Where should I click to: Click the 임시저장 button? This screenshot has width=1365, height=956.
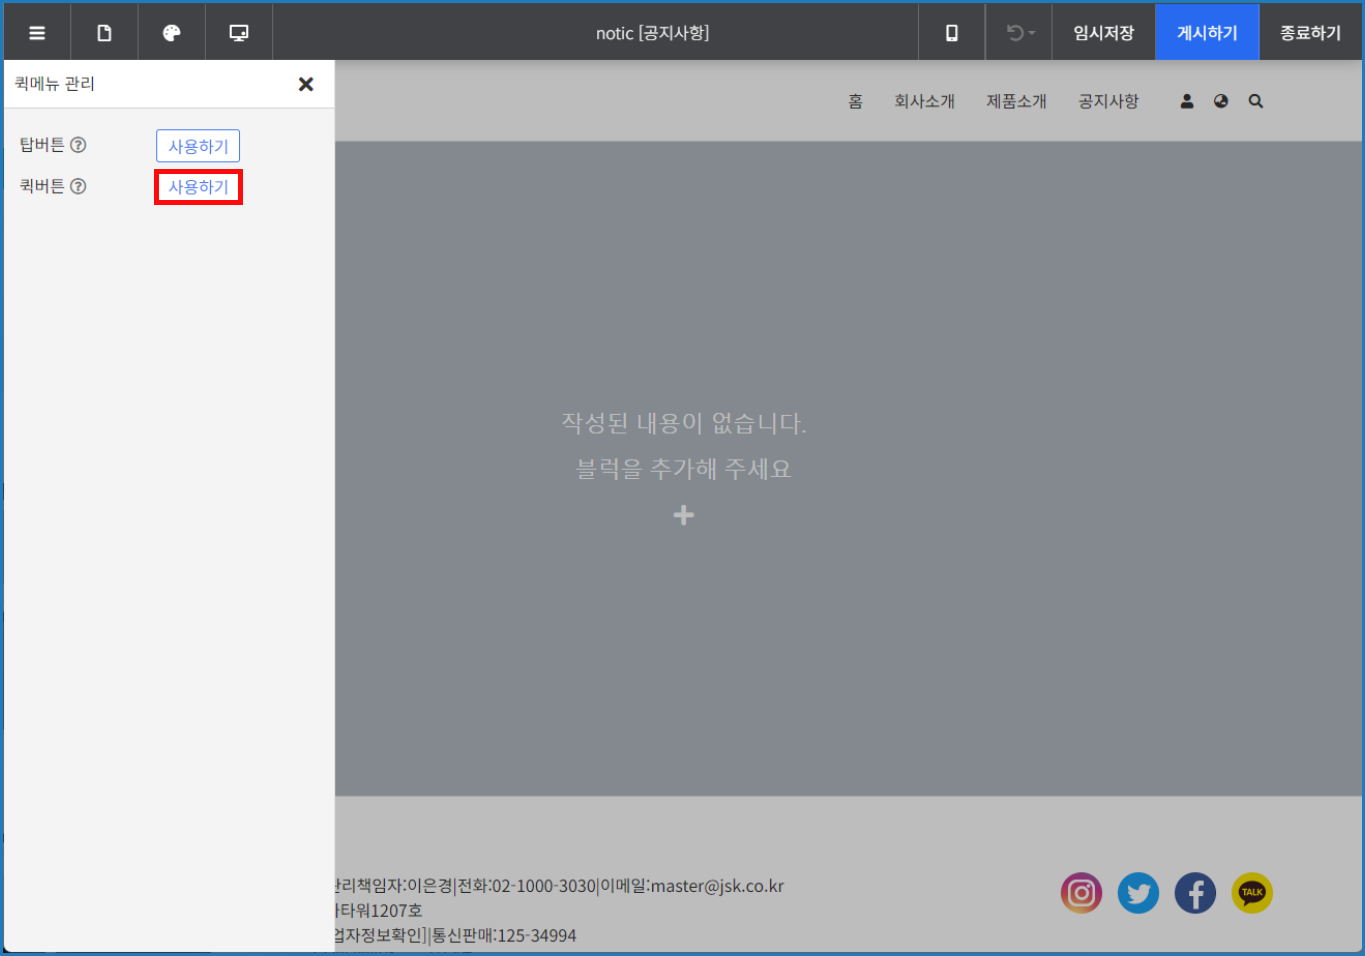tap(1103, 33)
